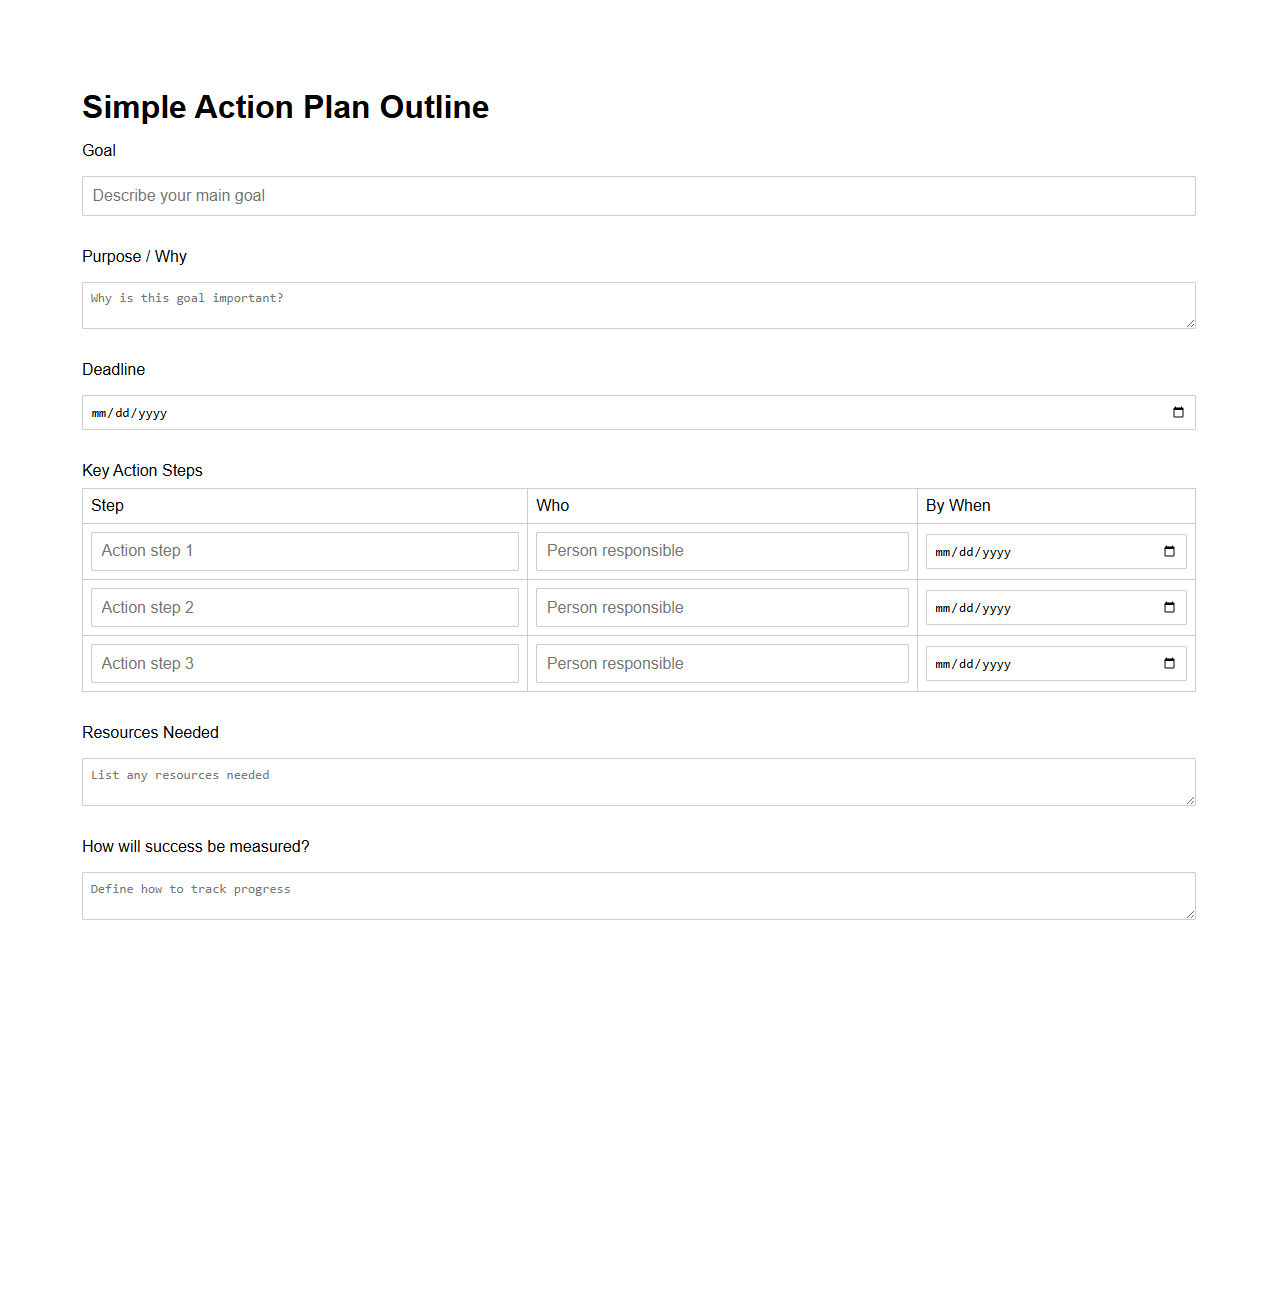This screenshot has height=1300, width=1278.
Task: Click the Who column header
Action: pyautogui.click(x=552, y=505)
